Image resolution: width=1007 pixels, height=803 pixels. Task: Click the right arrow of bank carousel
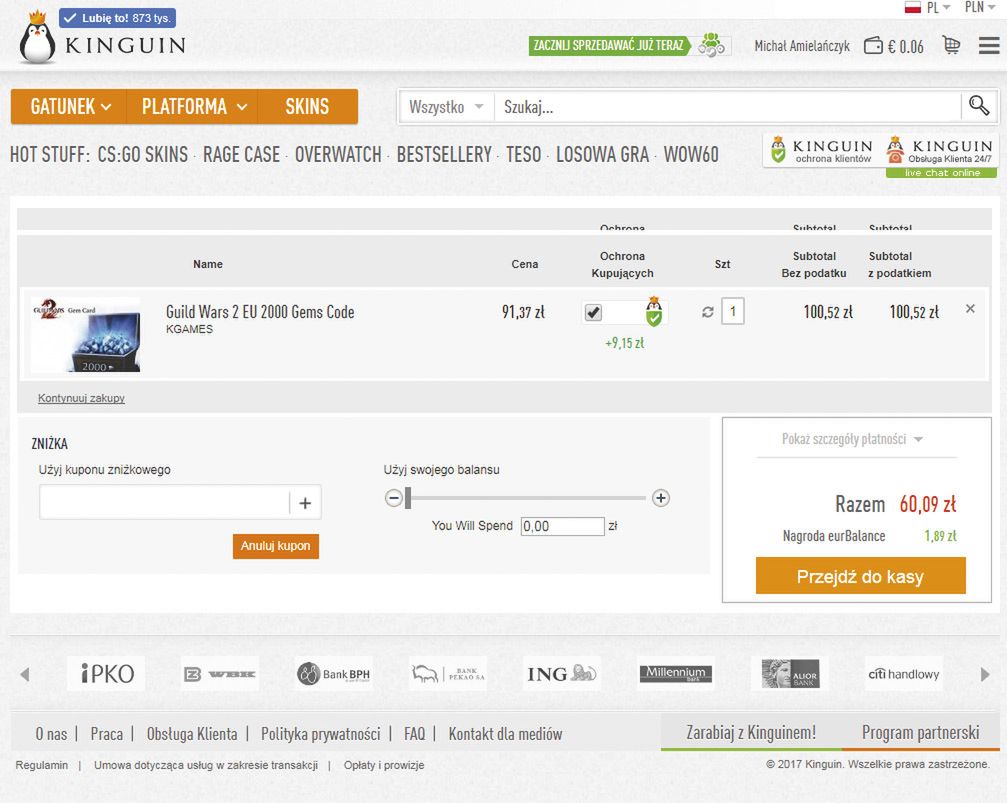pyautogui.click(x=985, y=675)
